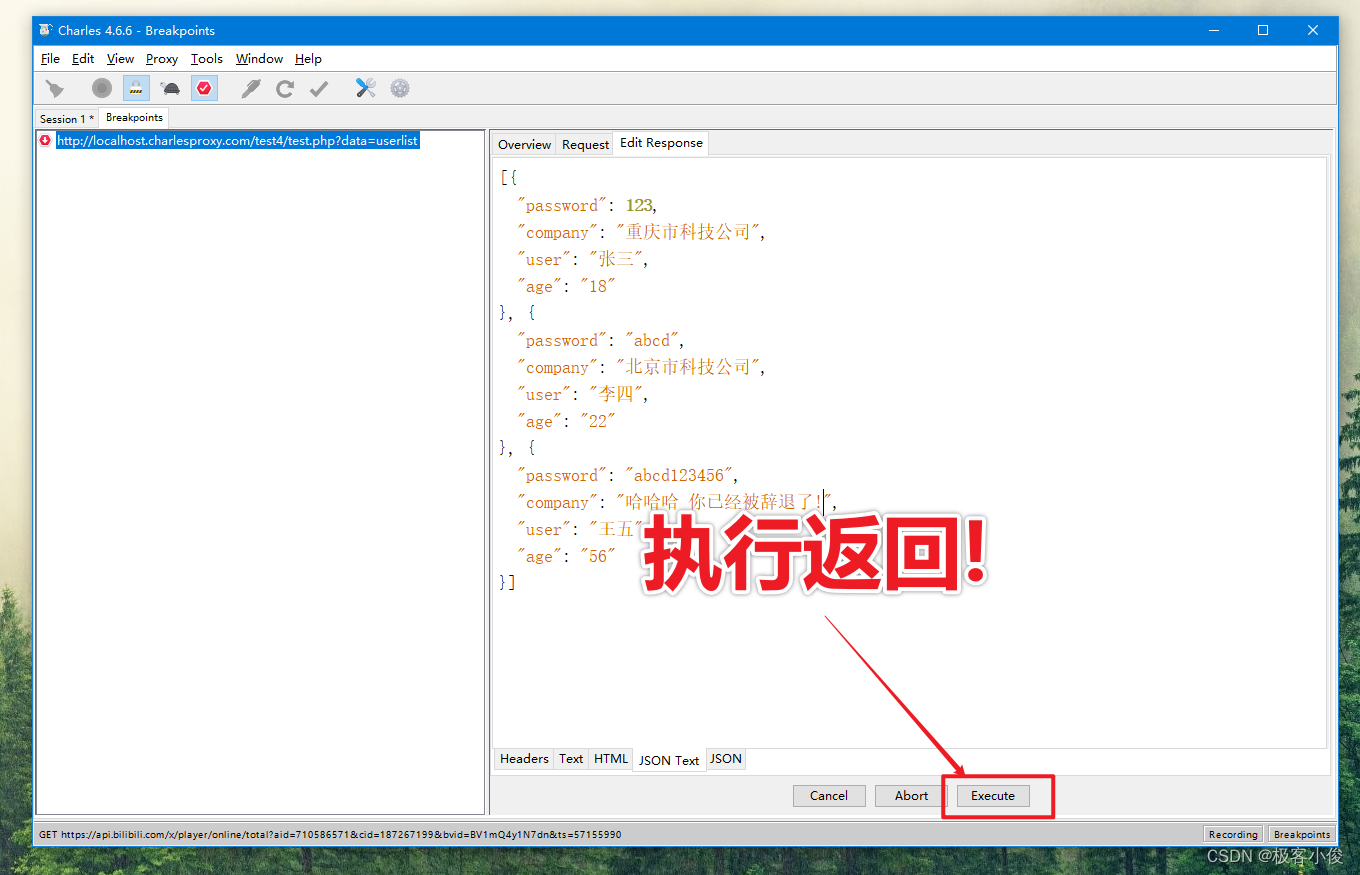Open the View menu

120,59
